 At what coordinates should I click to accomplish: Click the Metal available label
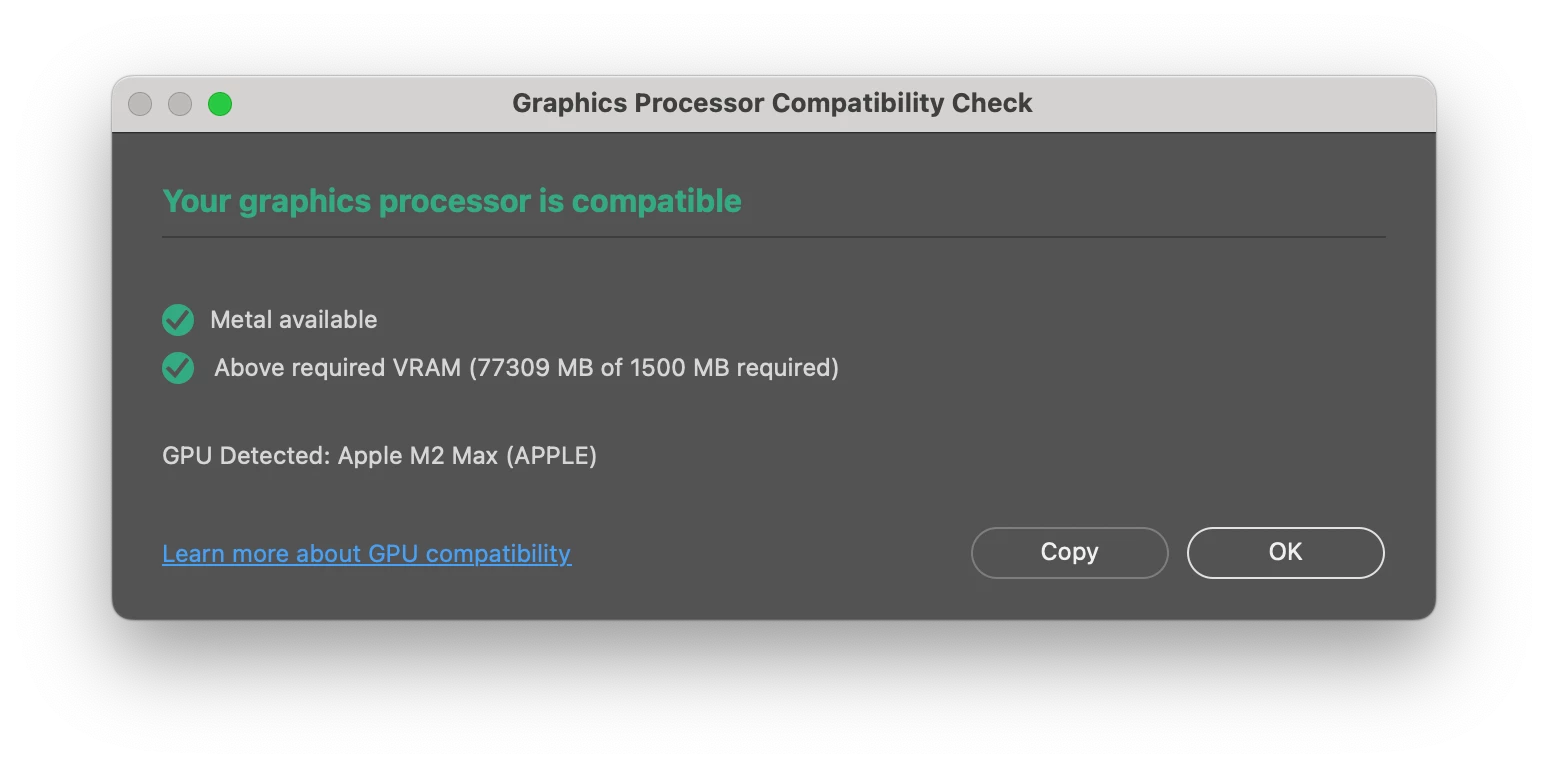click(x=294, y=320)
